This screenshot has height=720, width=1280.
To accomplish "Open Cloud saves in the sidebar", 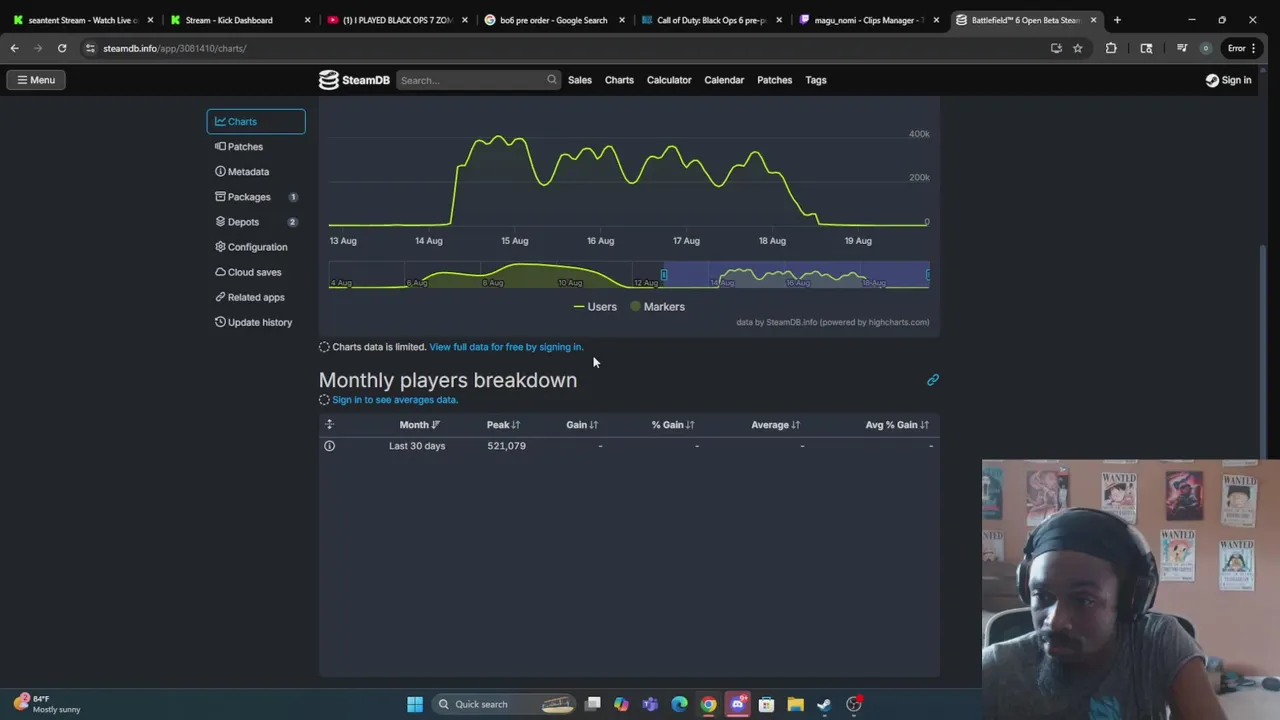I will [255, 272].
